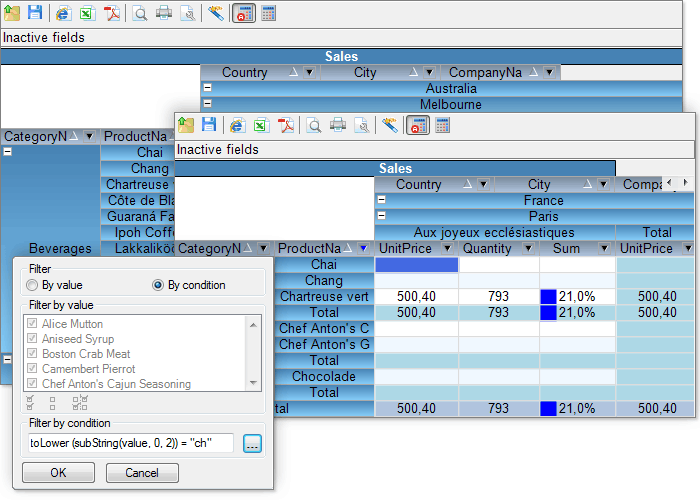Toggle highlighted calendar grid icon in back window
Viewport: 700px width, 500px height.
coord(244,13)
